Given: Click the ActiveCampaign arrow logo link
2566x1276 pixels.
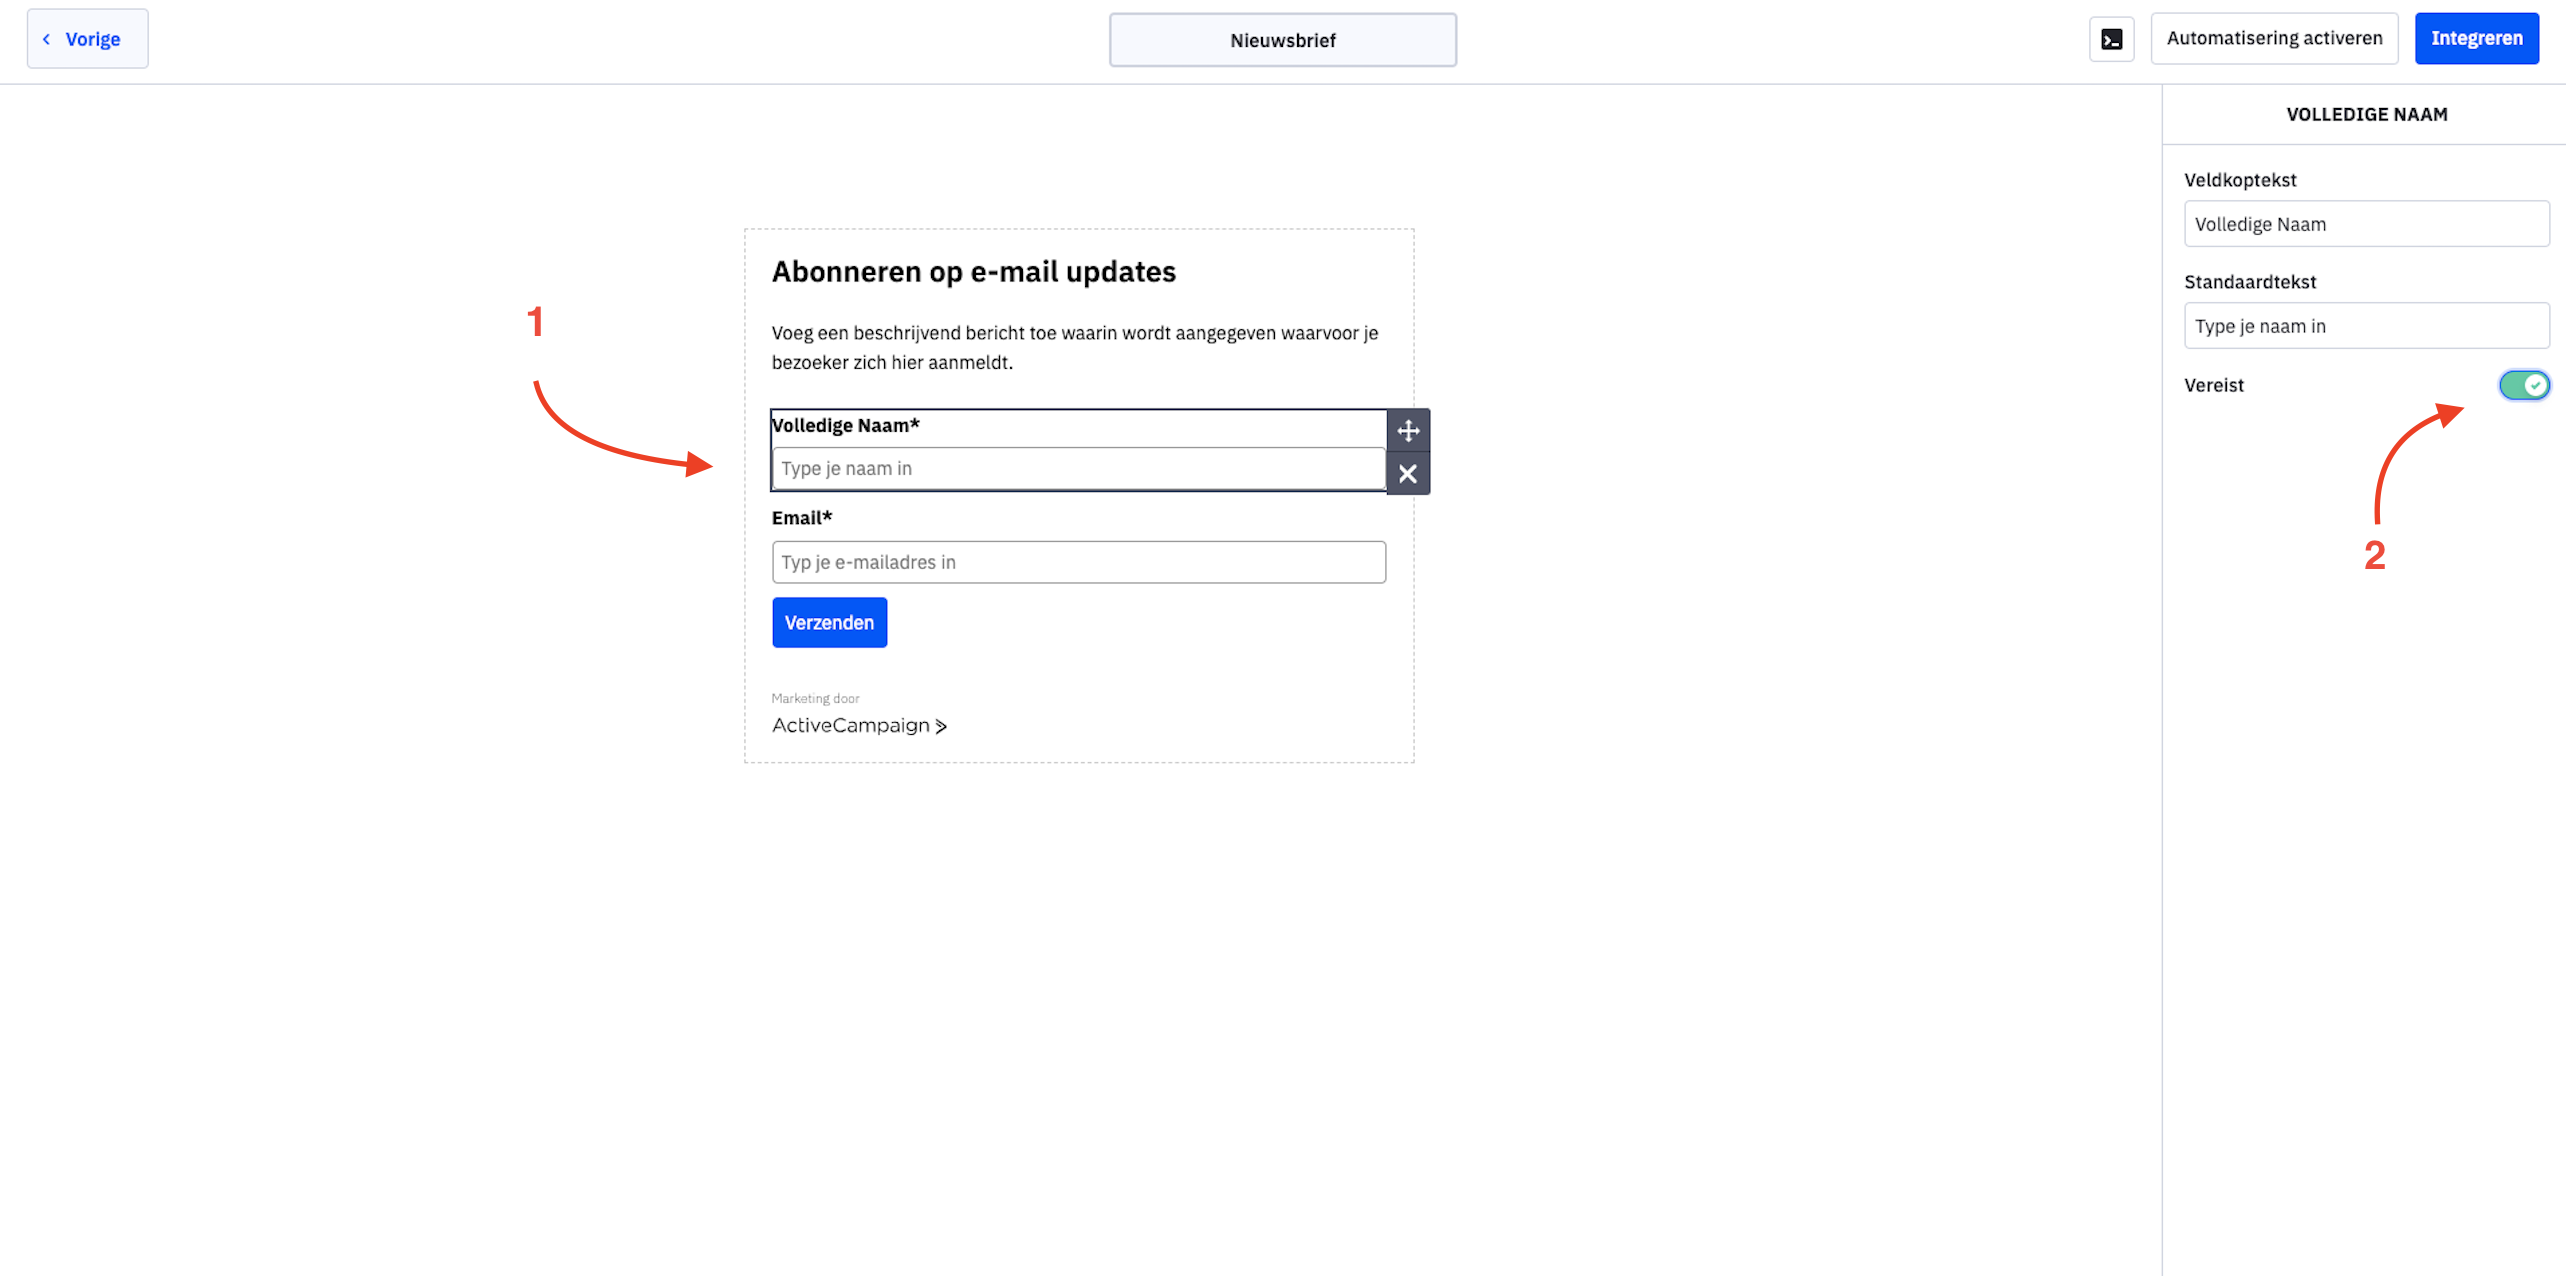Looking at the screenshot, I should [x=859, y=725].
